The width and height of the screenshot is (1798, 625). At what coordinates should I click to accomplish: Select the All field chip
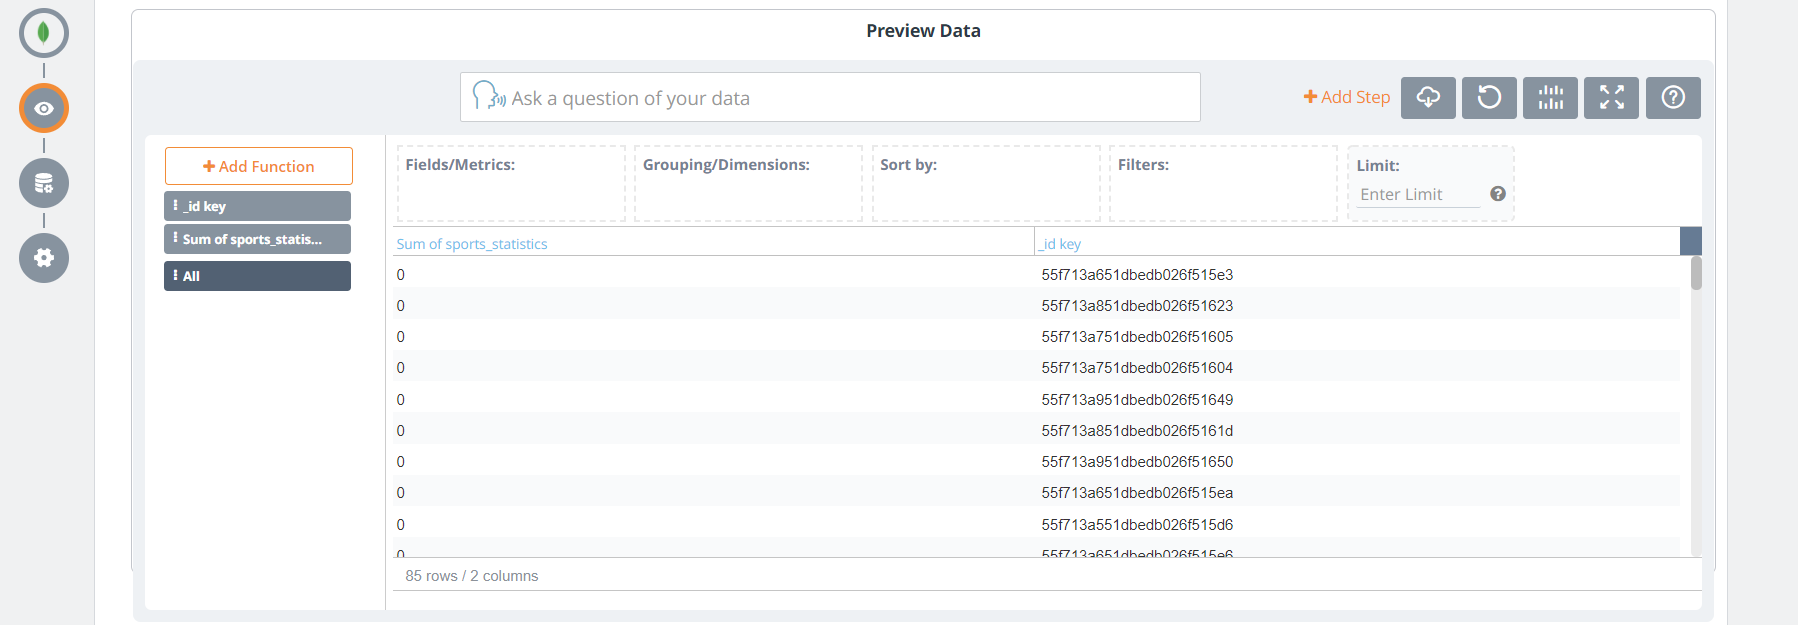click(x=257, y=276)
